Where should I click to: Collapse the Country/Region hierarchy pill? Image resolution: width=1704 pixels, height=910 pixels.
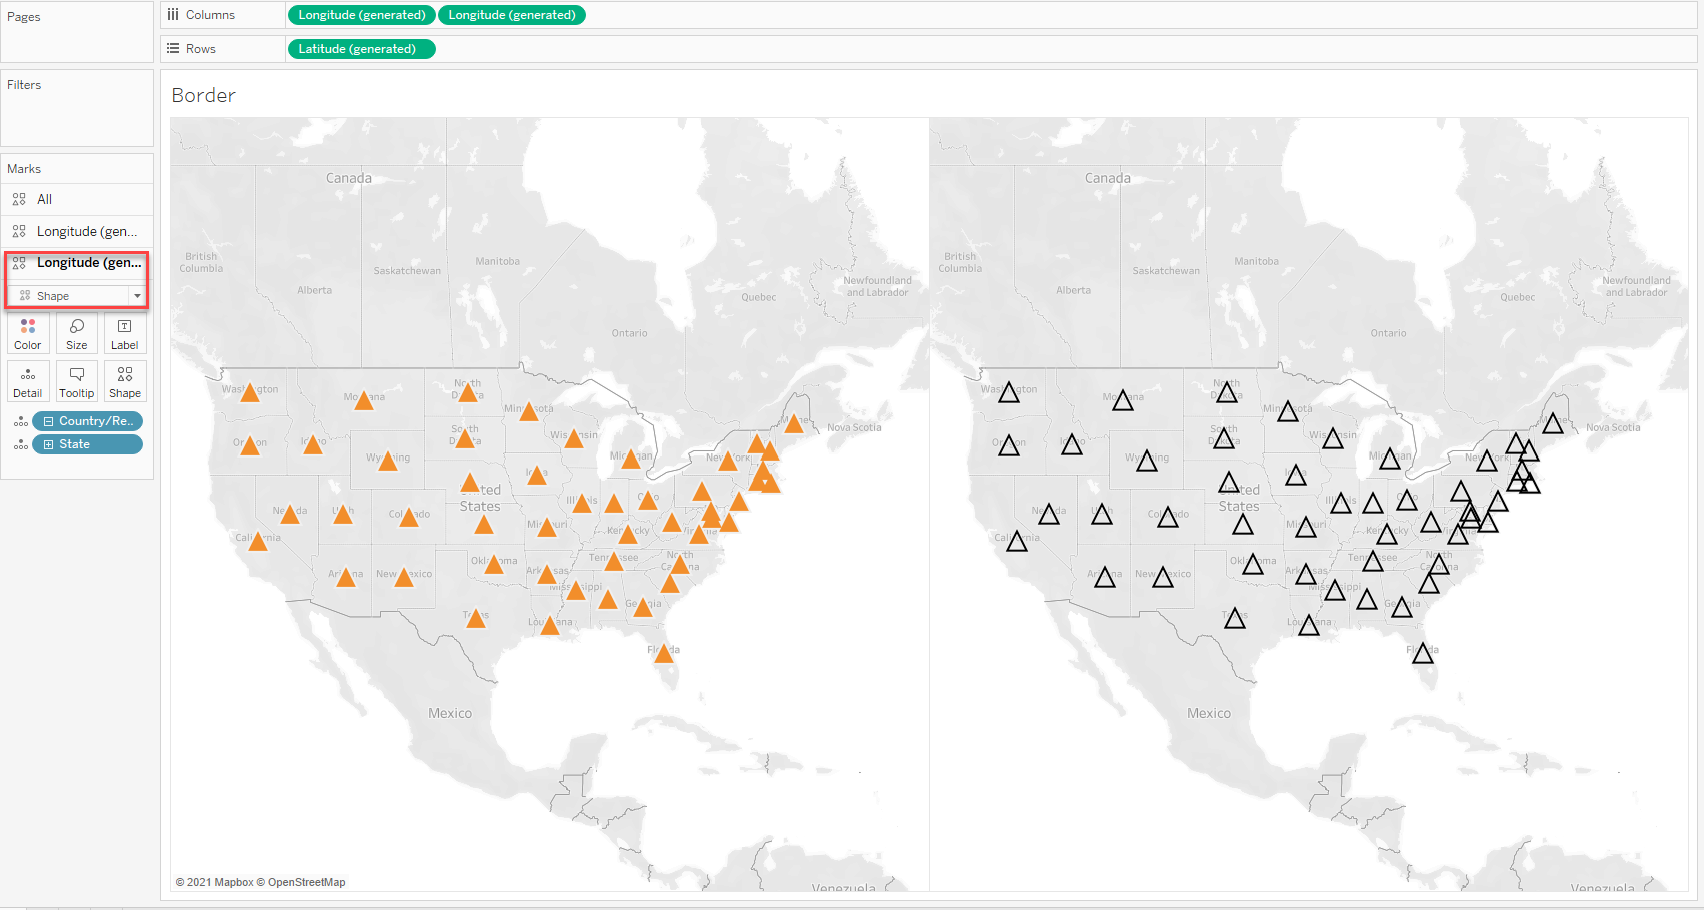(x=48, y=421)
